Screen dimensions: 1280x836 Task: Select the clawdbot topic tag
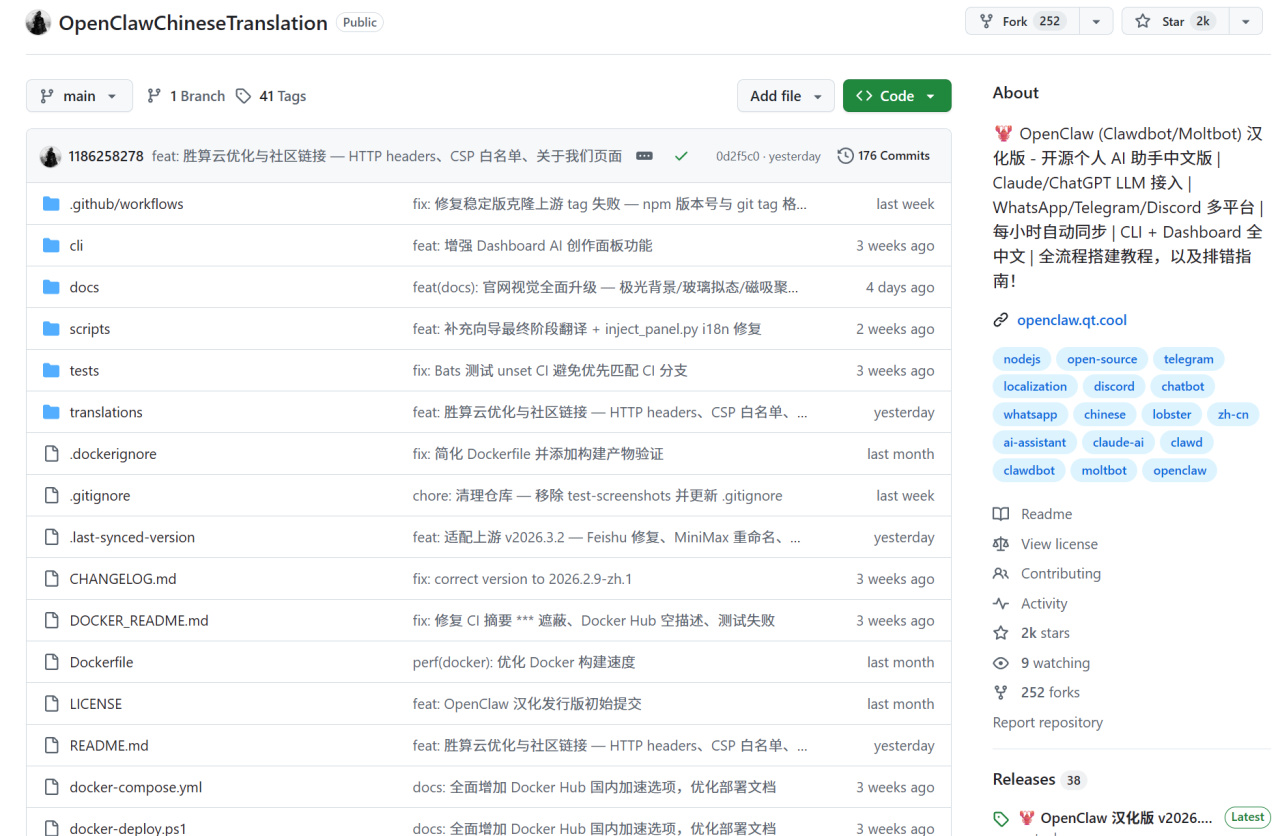point(1029,471)
